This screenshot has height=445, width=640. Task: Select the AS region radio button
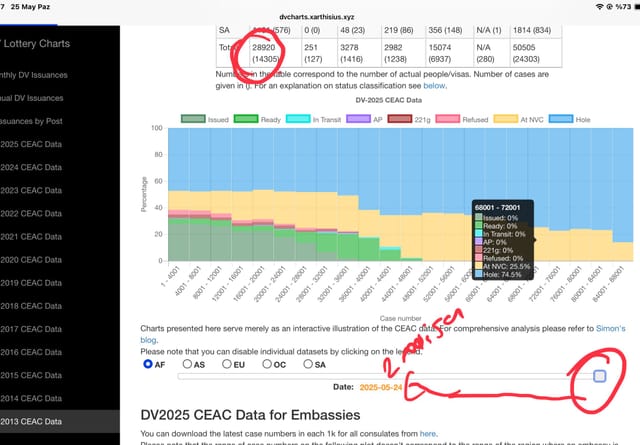click(187, 363)
